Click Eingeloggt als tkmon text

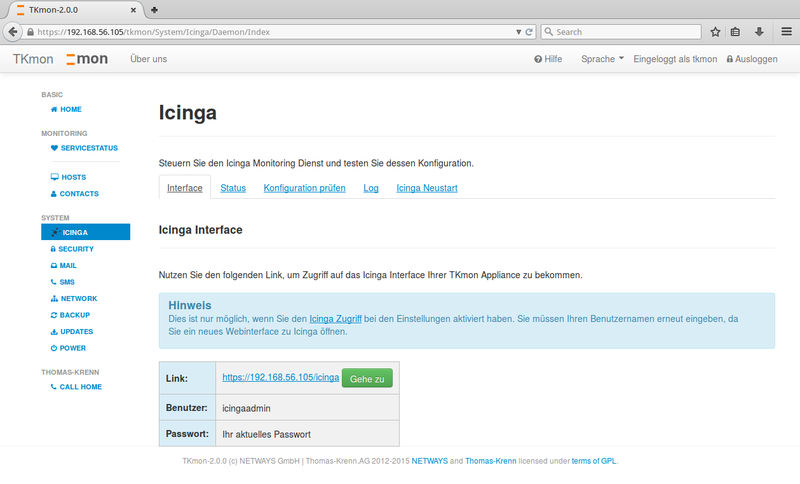[675, 59]
